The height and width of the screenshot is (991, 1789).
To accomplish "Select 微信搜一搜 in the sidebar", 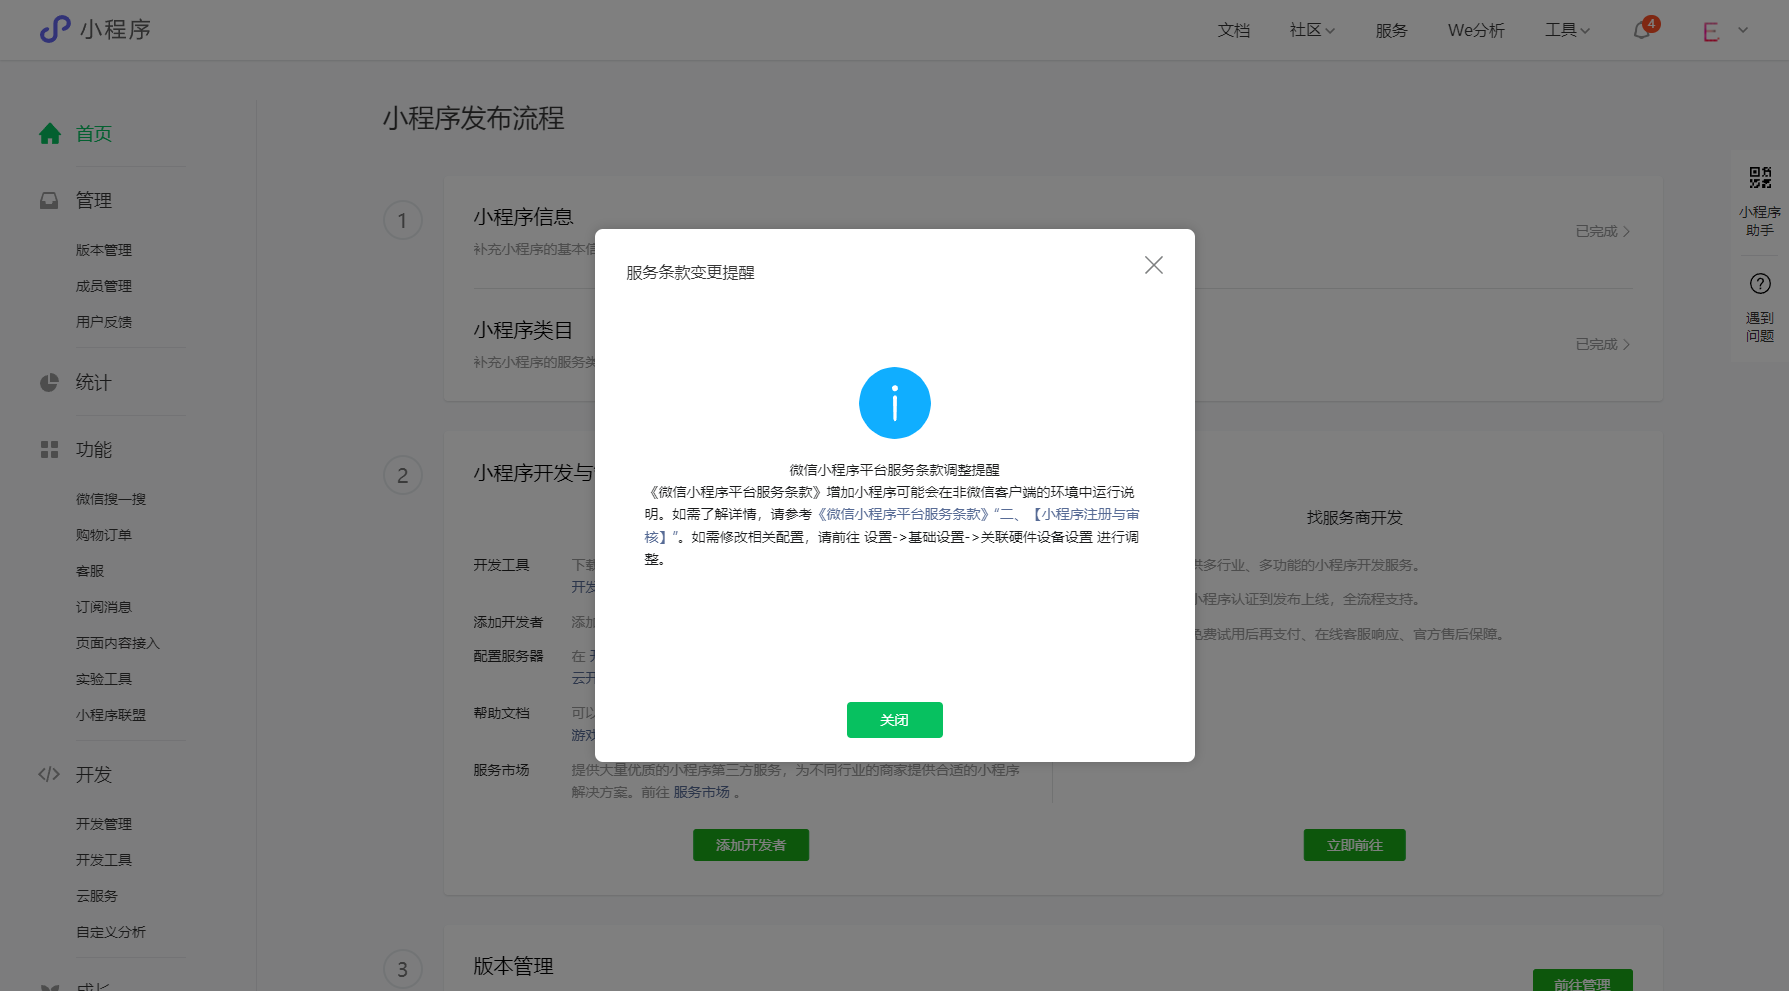I will pos(111,499).
